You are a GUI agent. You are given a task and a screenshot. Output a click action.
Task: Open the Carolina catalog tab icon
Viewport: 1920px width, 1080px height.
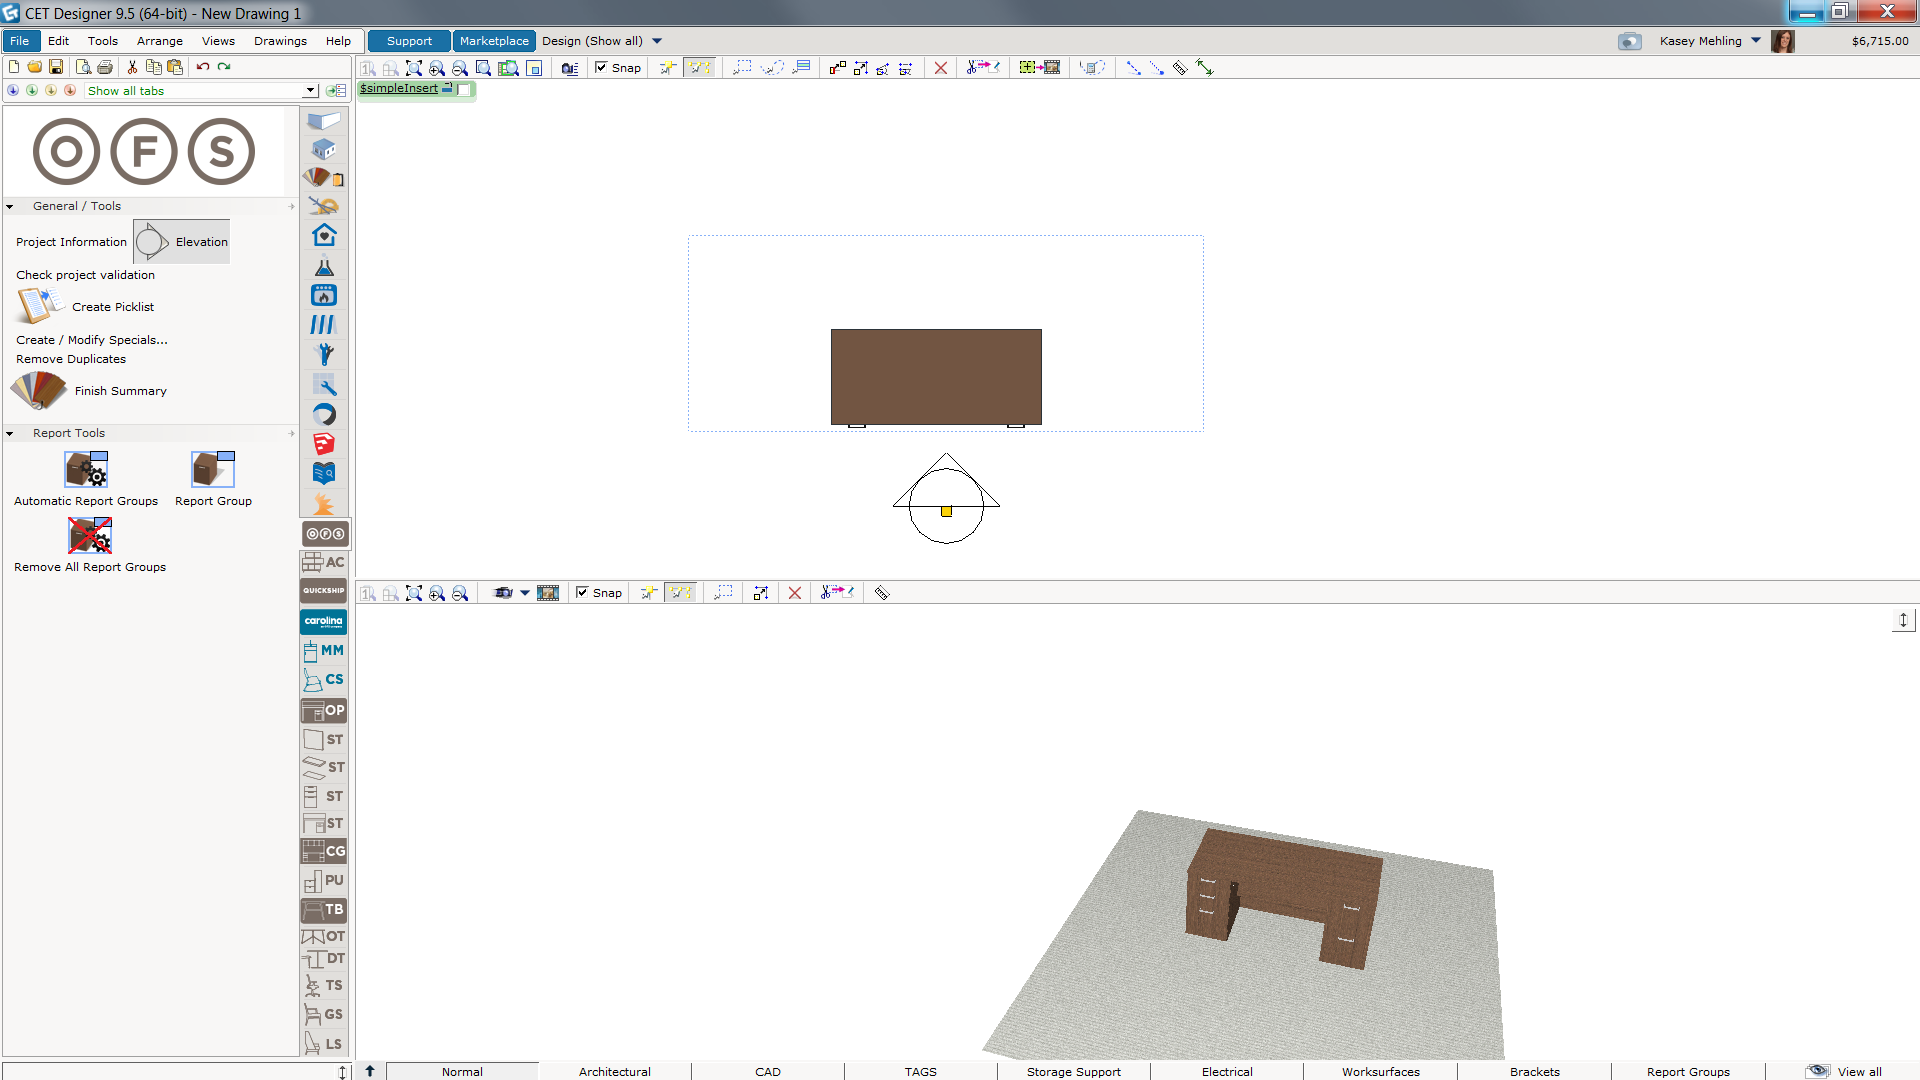pos(324,621)
